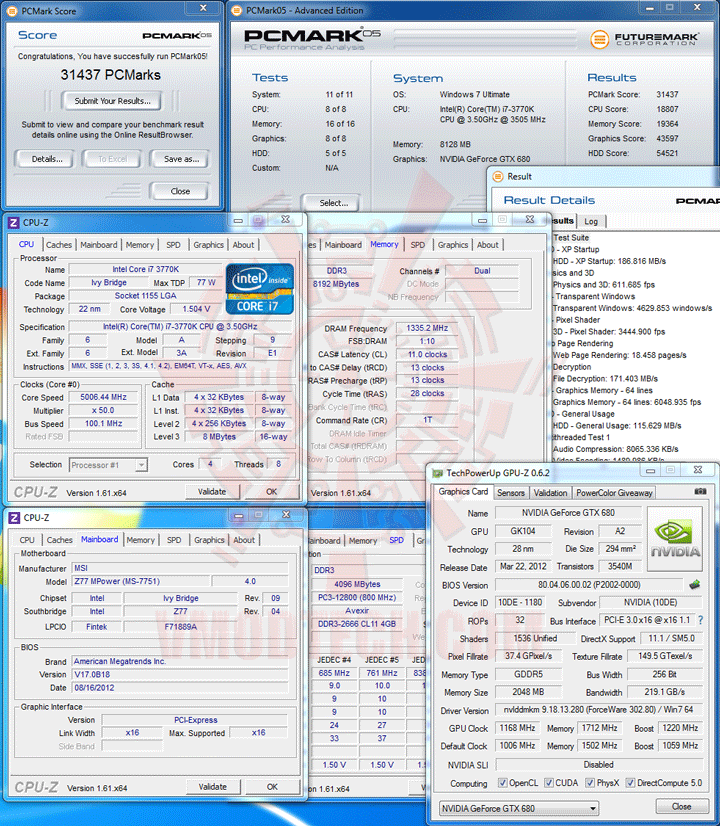Toggle the OpenCL checkbox in GPU-Z
Screen dimensions: 720x826
click(x=502, y=783)
